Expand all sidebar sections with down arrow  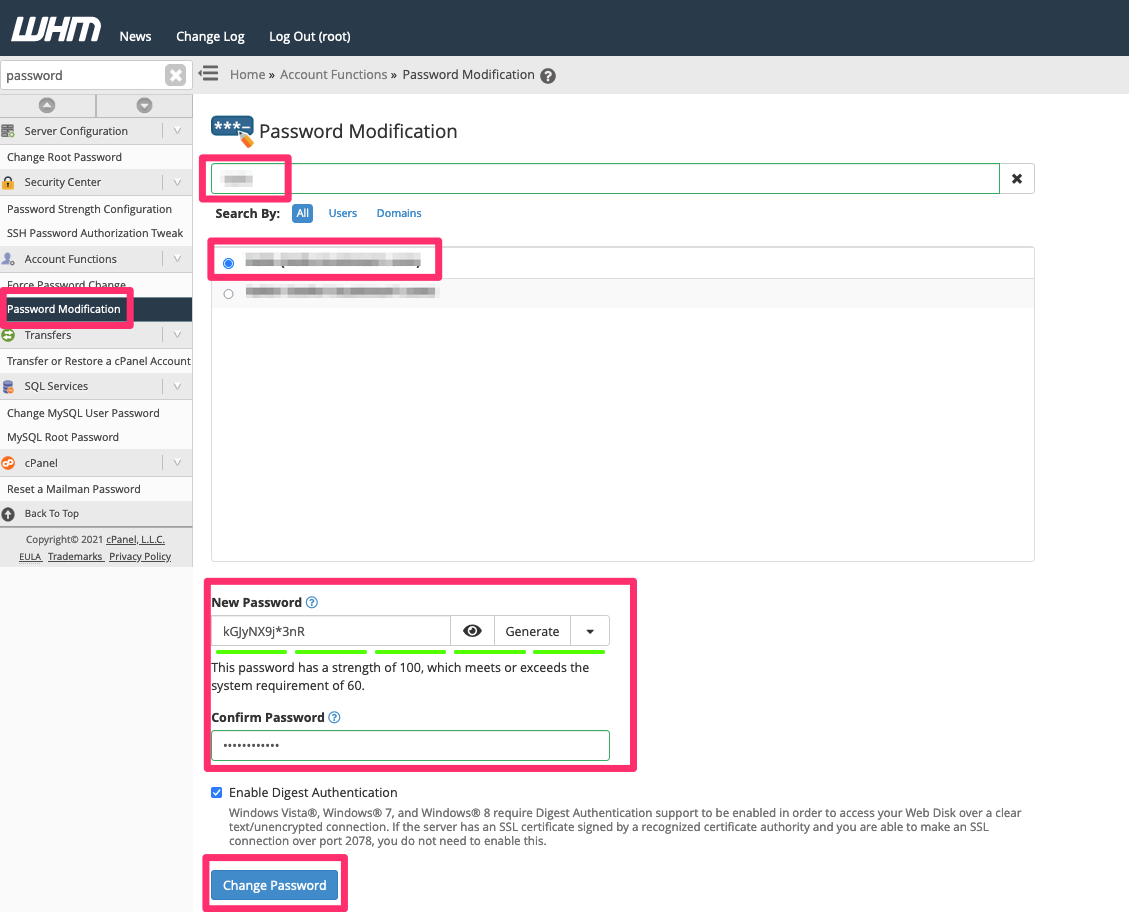pos(145,105)
